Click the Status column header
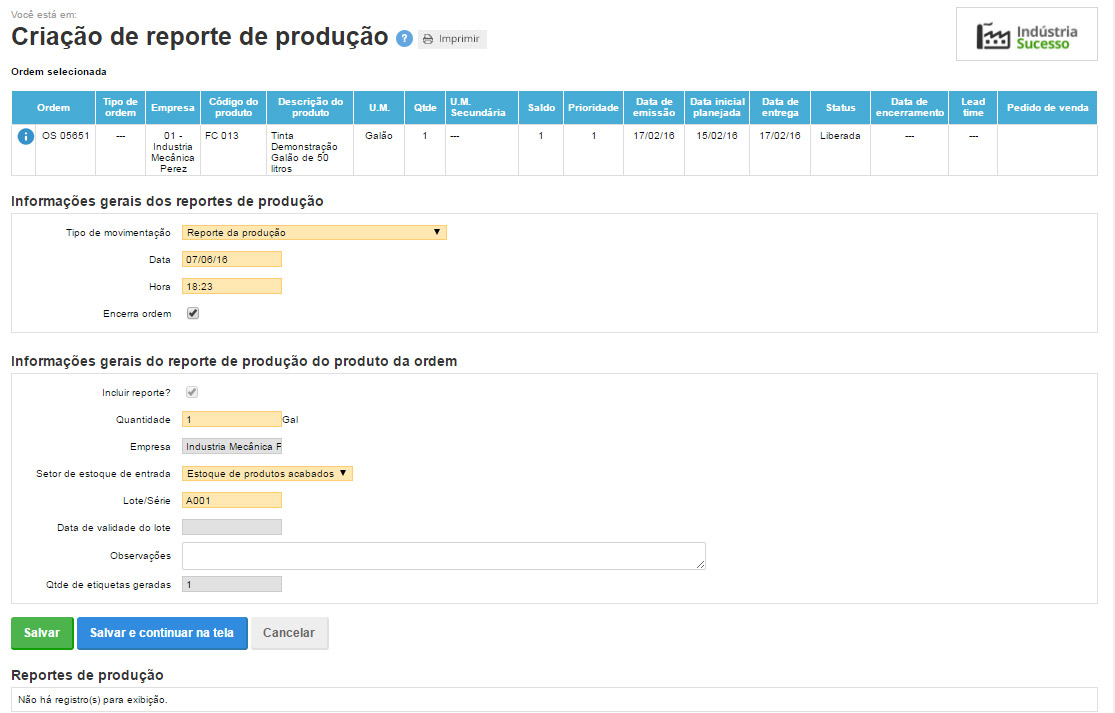 (x=839, y=107)
